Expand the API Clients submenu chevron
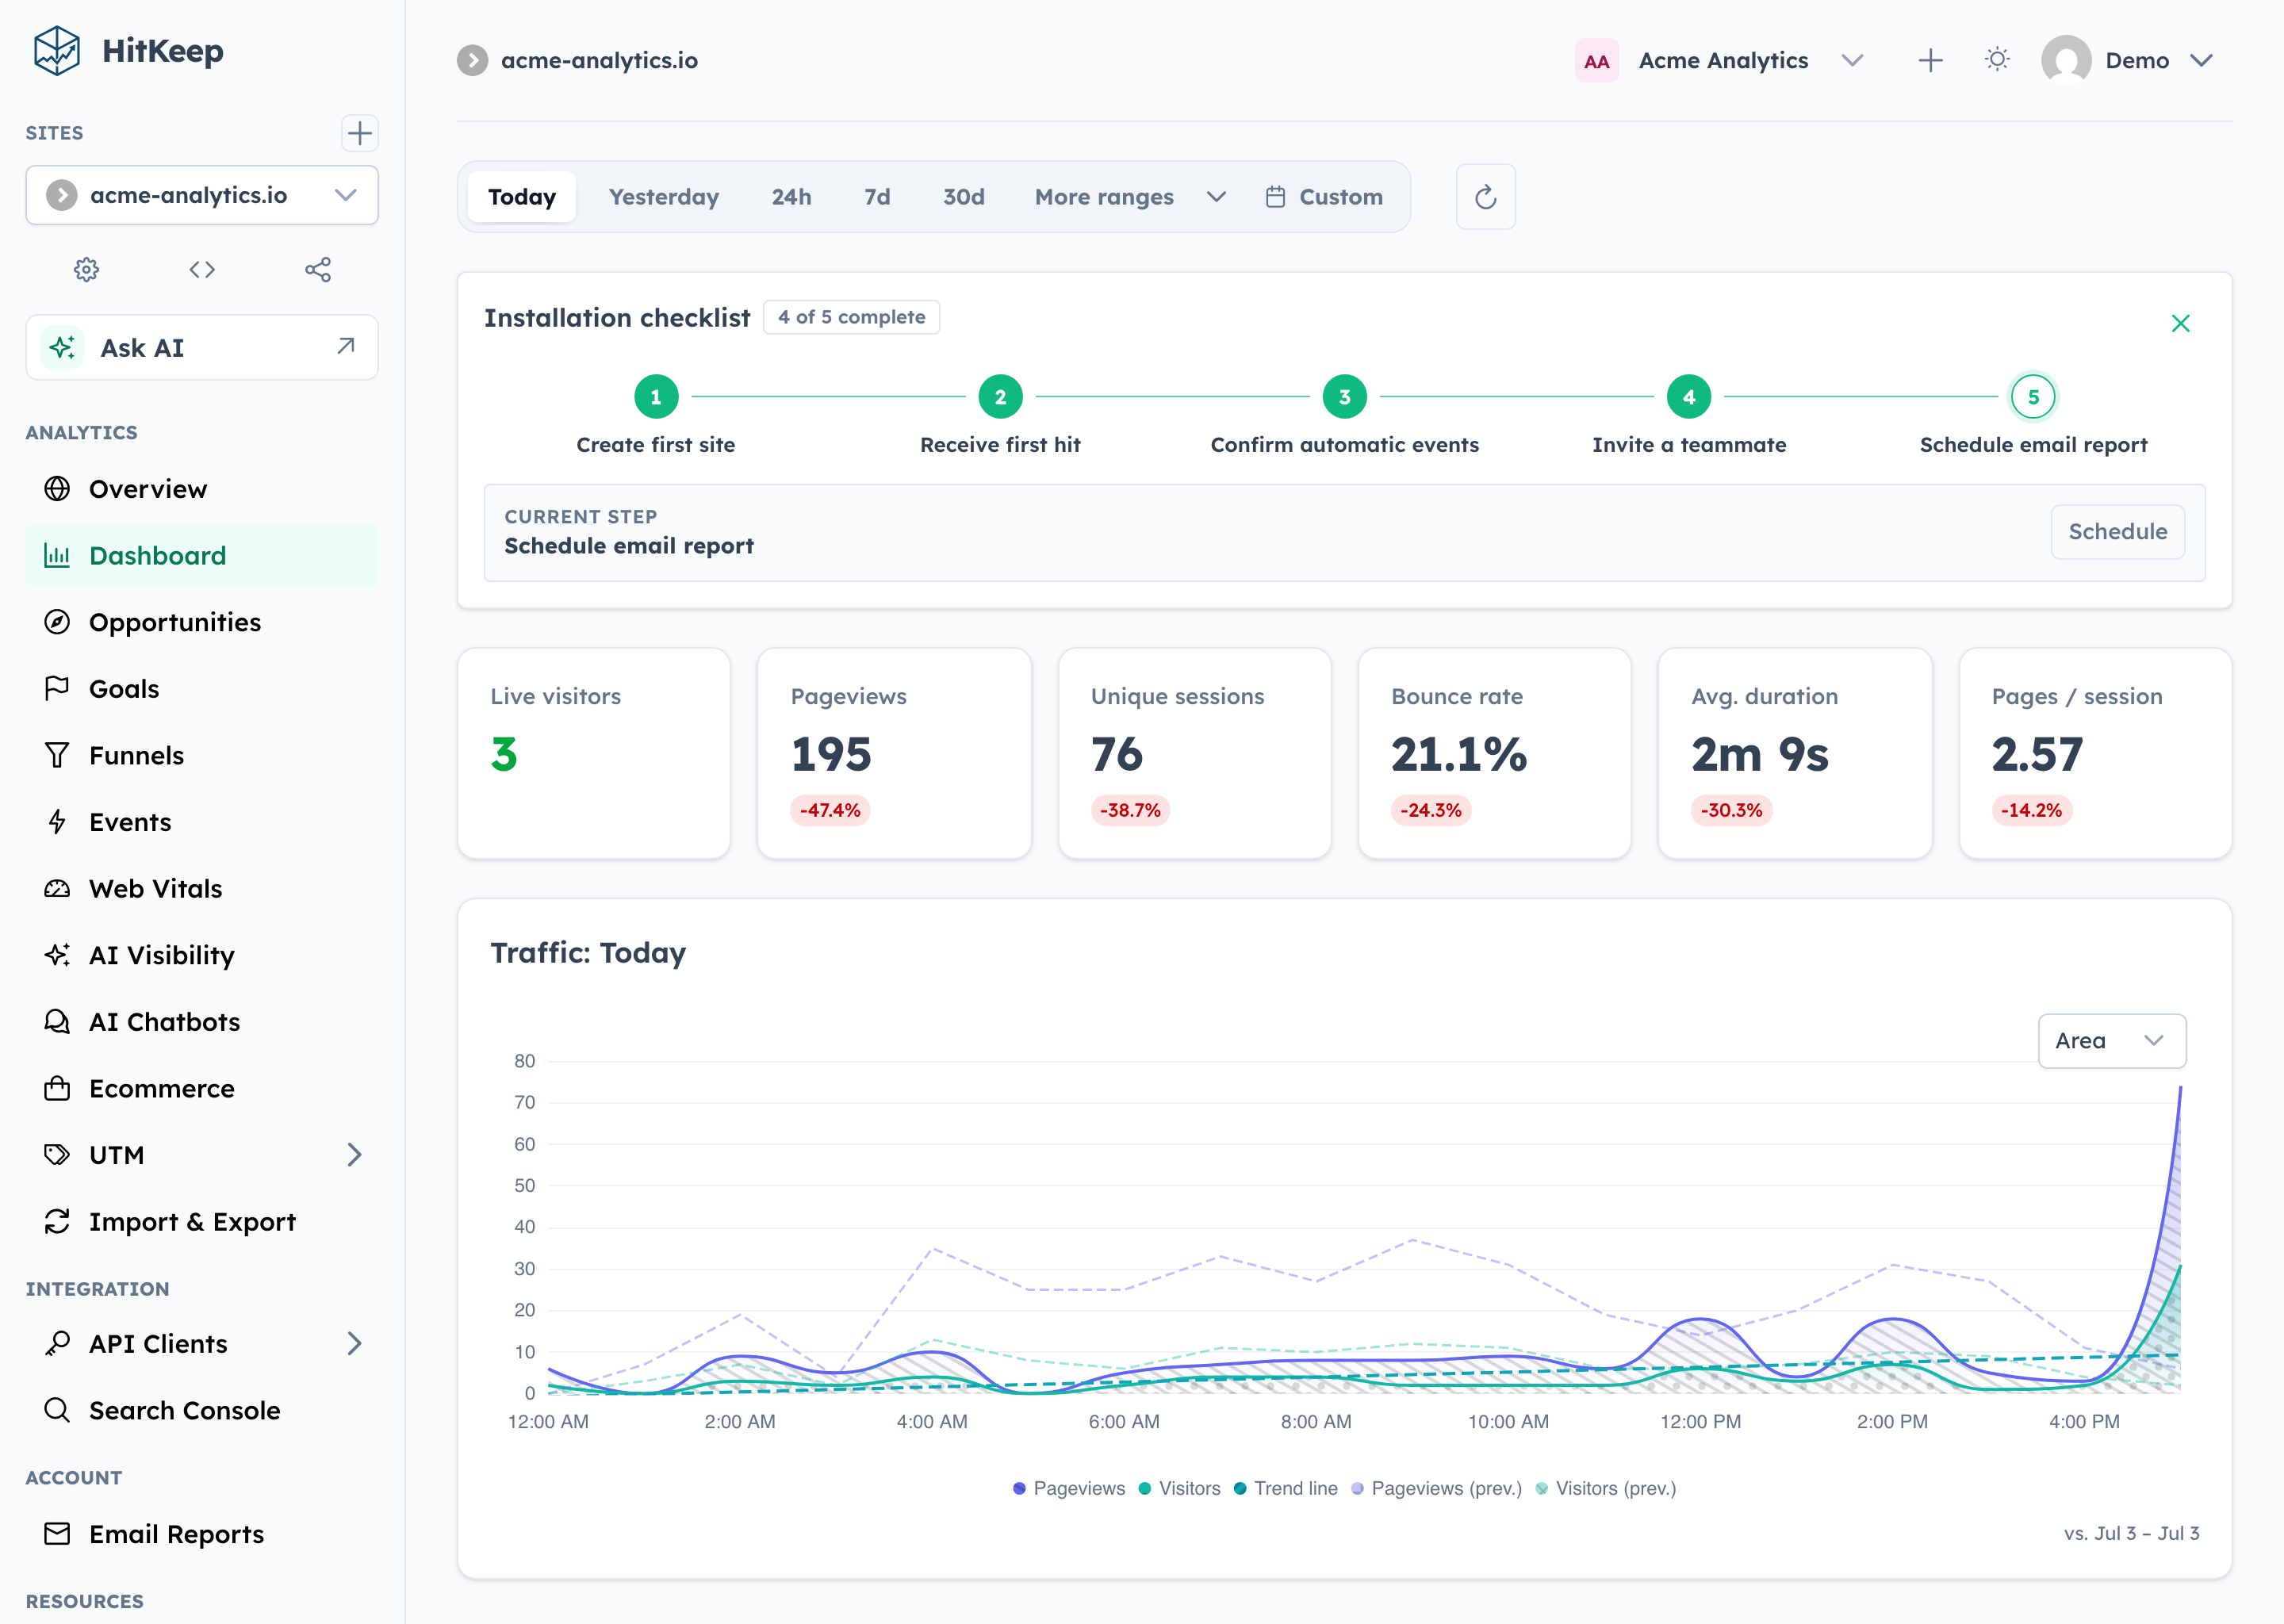 [x=354, y=1343]
